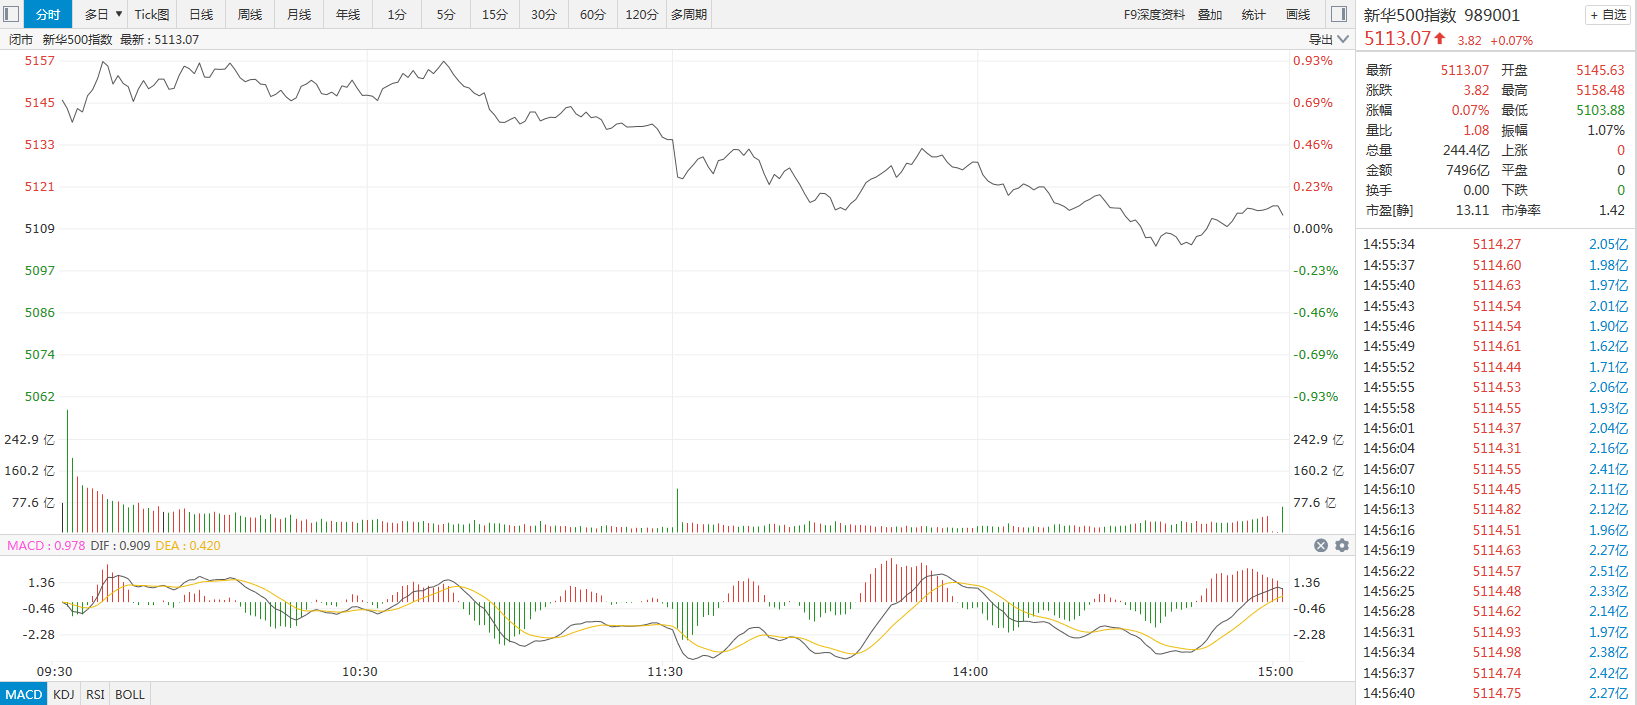The height and width of the screenshot is (705, 1637).
Task: Switch to 年线 yearly chart
Action: (x=348, y=14)
